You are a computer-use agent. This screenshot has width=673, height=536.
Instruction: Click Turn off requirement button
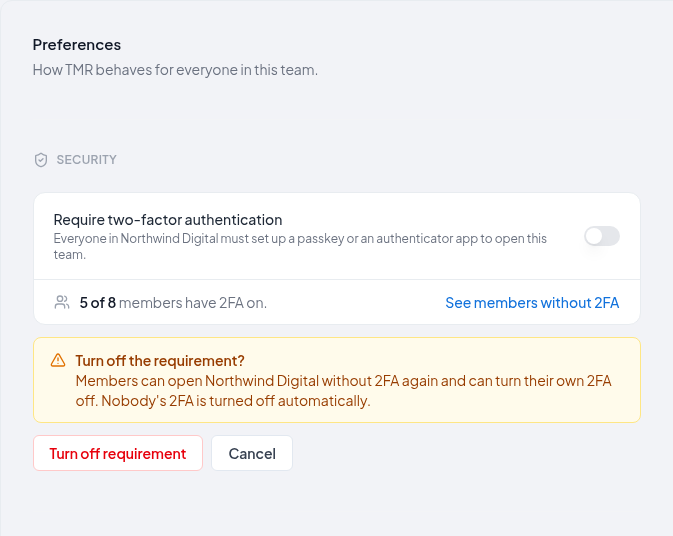(x=118, y=453)
